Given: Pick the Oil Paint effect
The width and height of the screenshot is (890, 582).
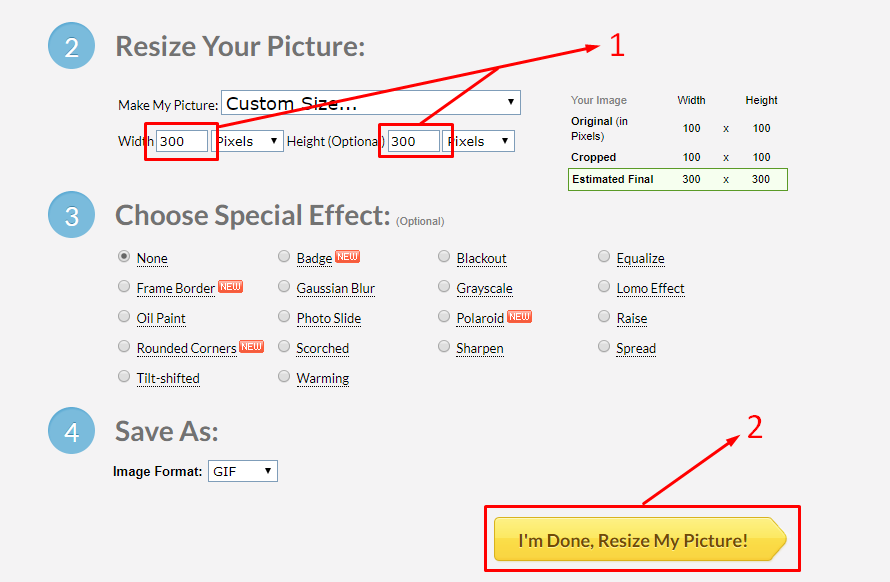Looking at the screenshot, I should (124, 317).
